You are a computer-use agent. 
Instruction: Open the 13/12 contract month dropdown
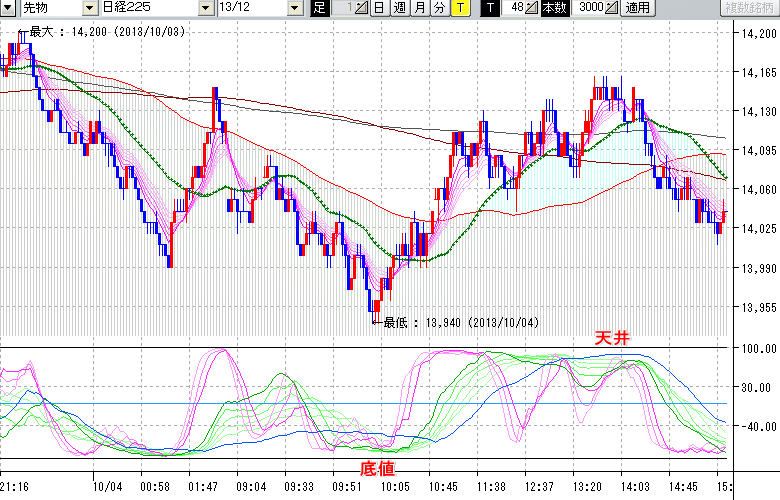(x=294, y=8)
